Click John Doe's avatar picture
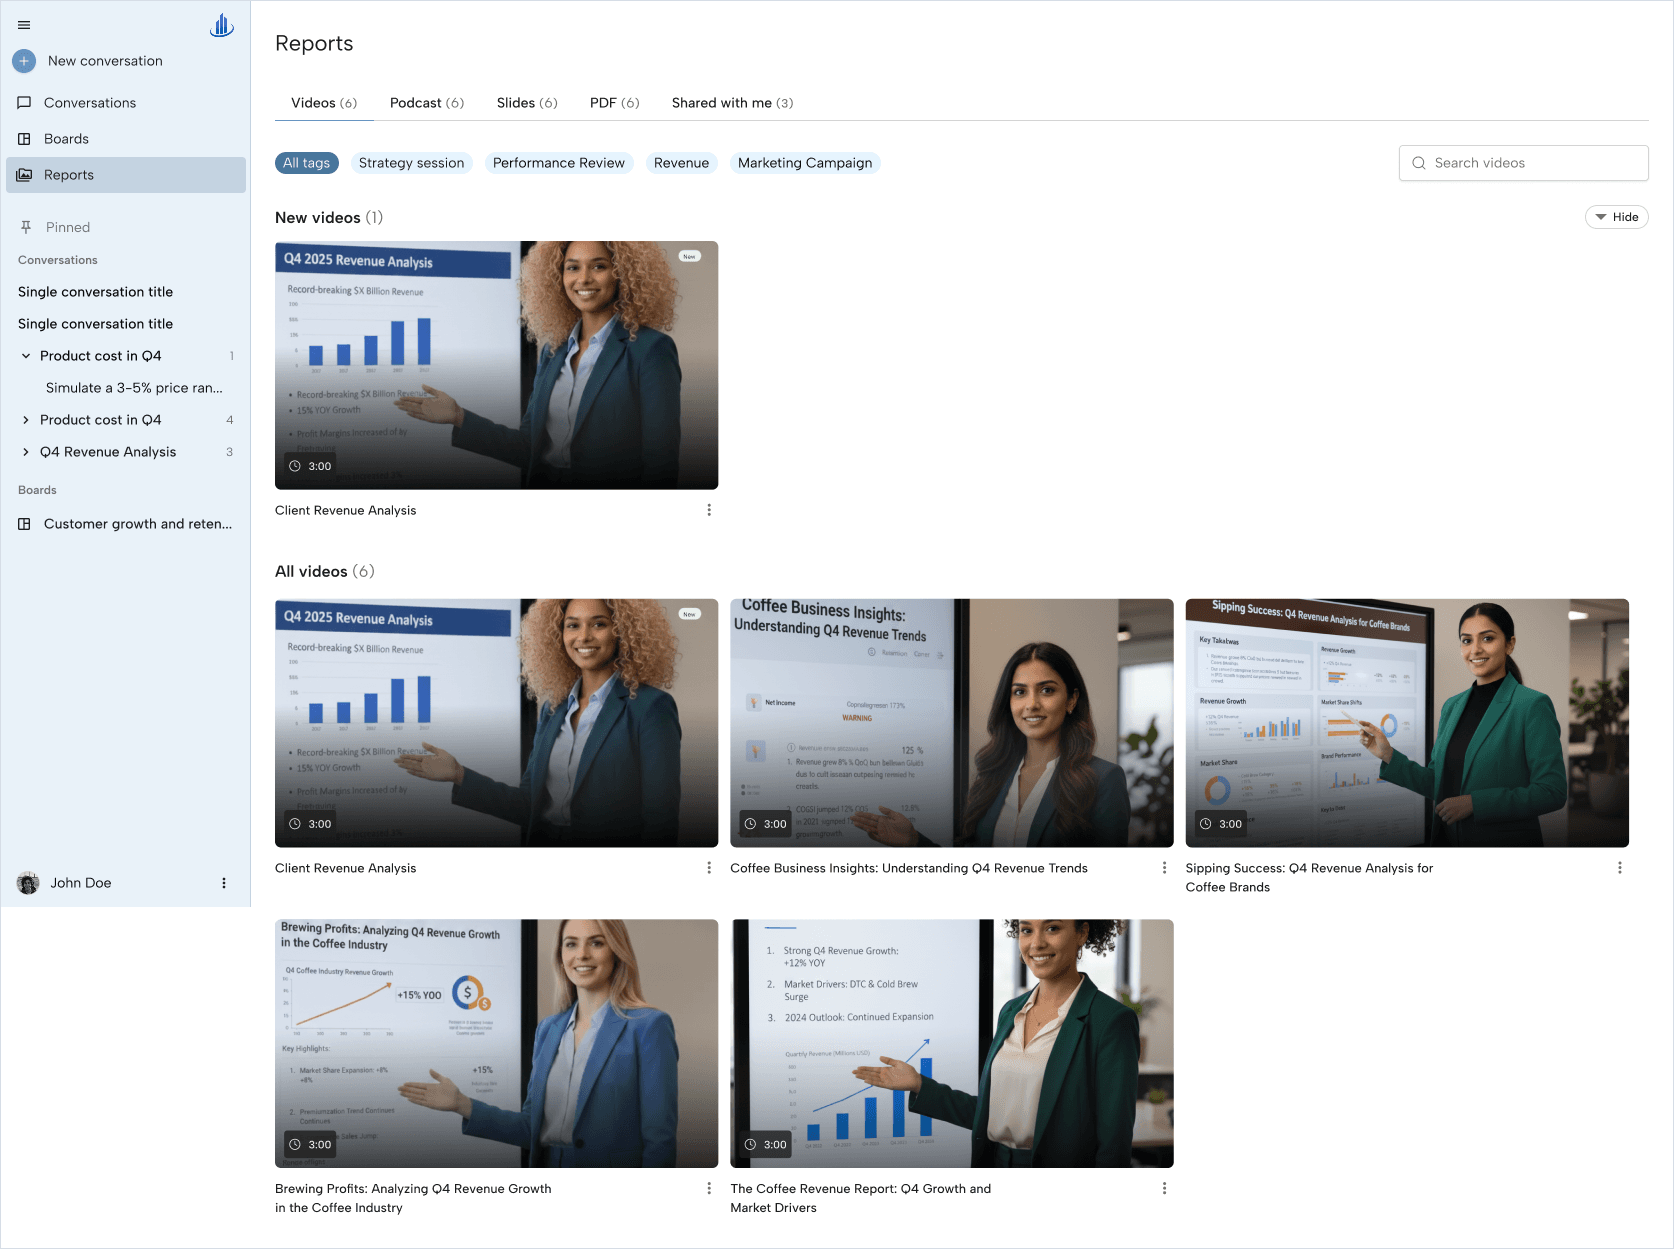This screenshot has height=1249, width=1674. 28,883
